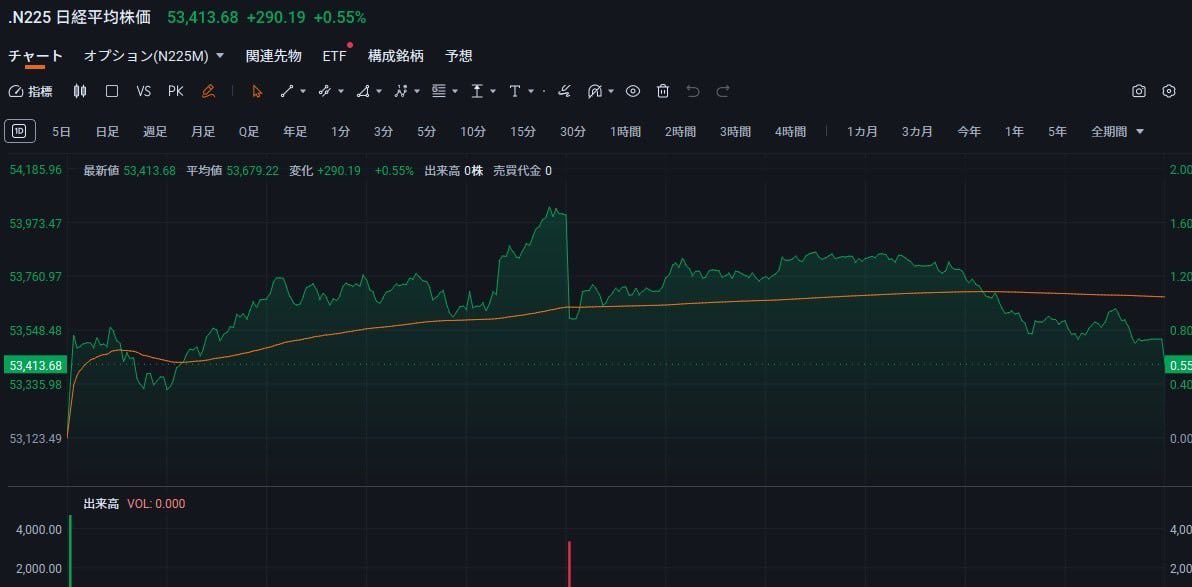The width and height of the screenshot is (1192, 587).
Task: Switch to the 構成銘柄 tab
Action: [396, 56]
